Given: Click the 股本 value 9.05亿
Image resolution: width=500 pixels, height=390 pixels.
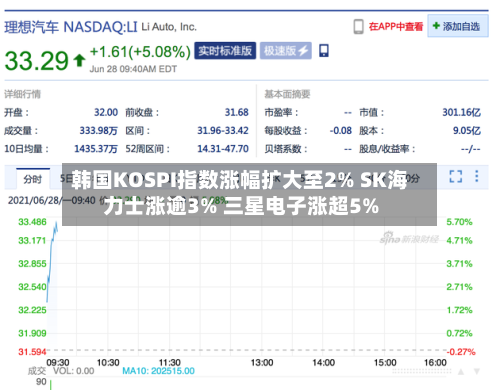Looking at the screenshot, I should 467,131.
